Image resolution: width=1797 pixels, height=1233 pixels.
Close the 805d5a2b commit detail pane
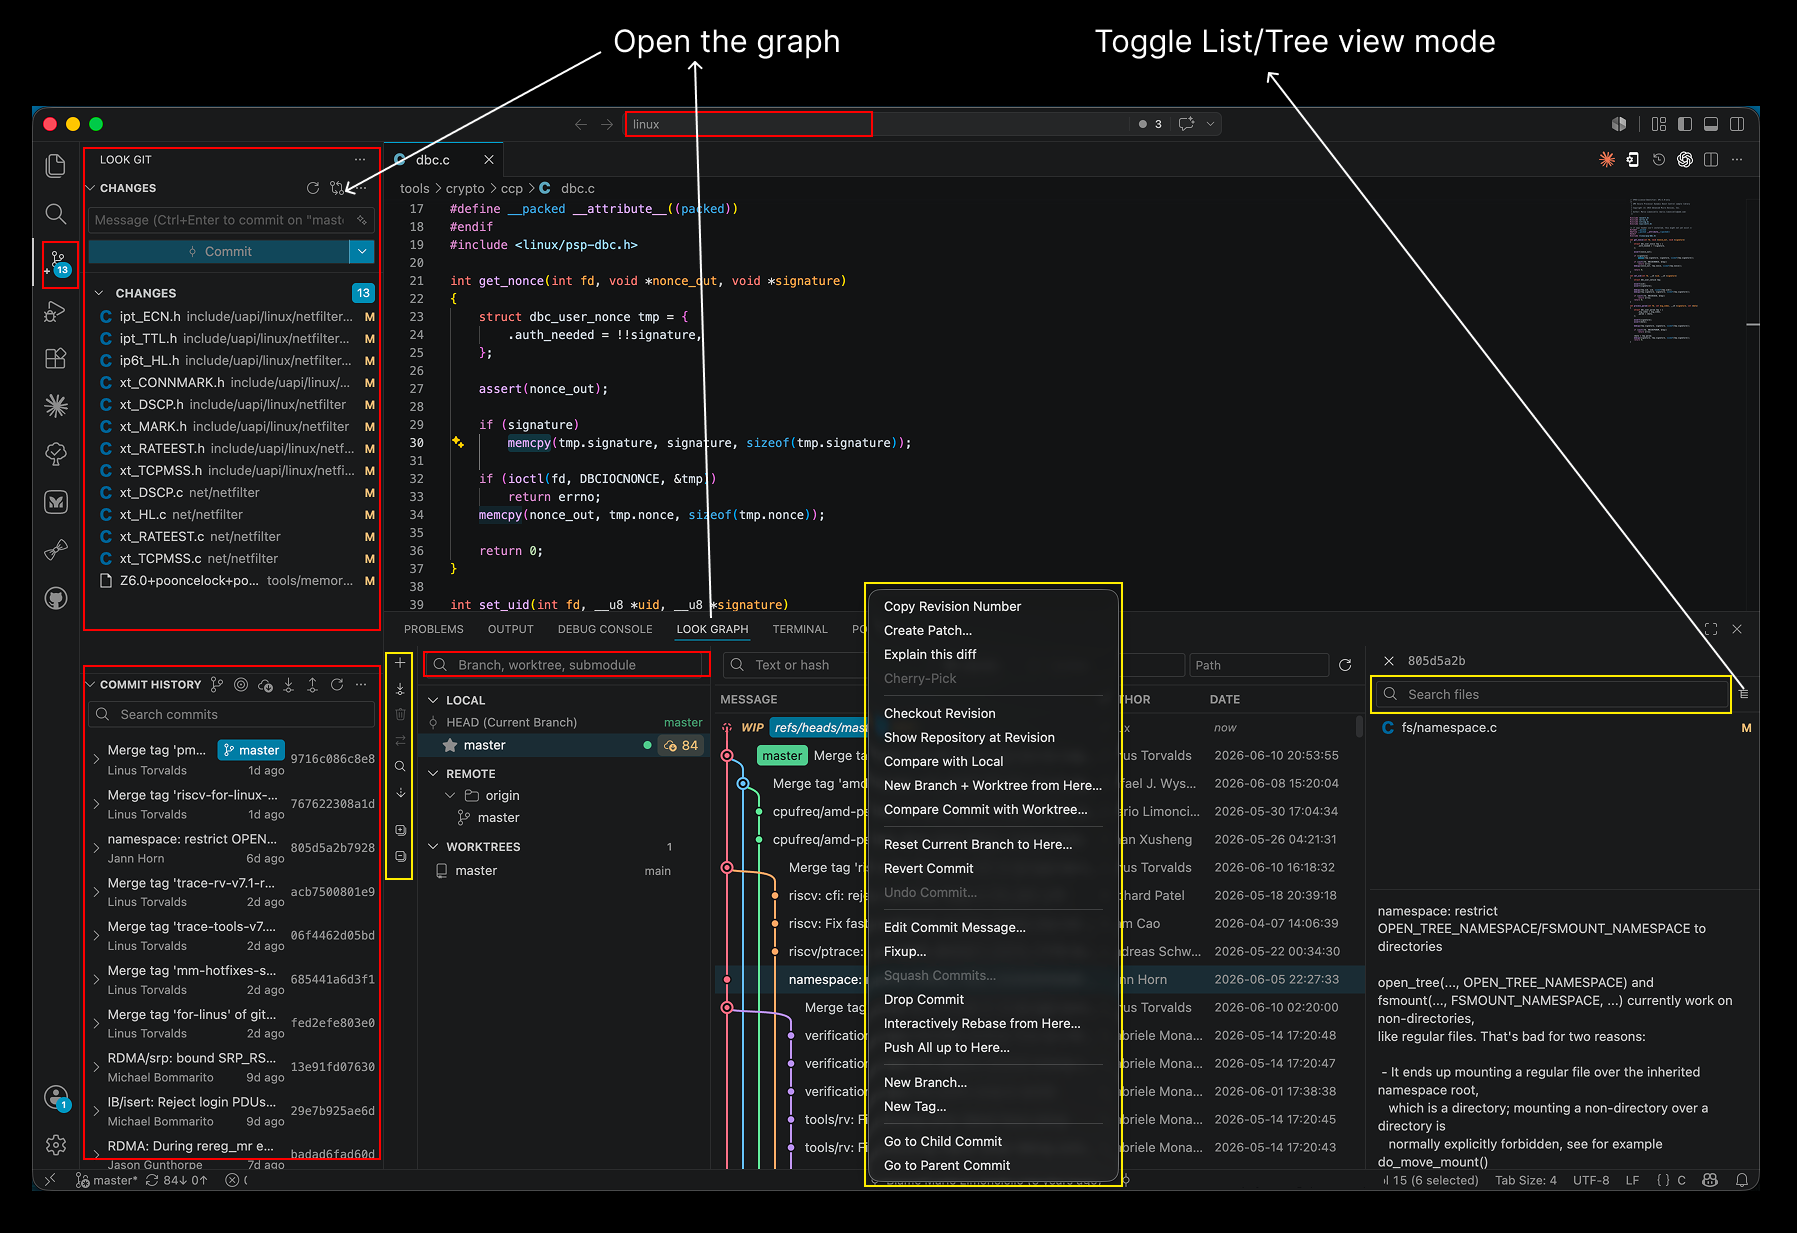pyautogui.click(x=1389, y=661)
